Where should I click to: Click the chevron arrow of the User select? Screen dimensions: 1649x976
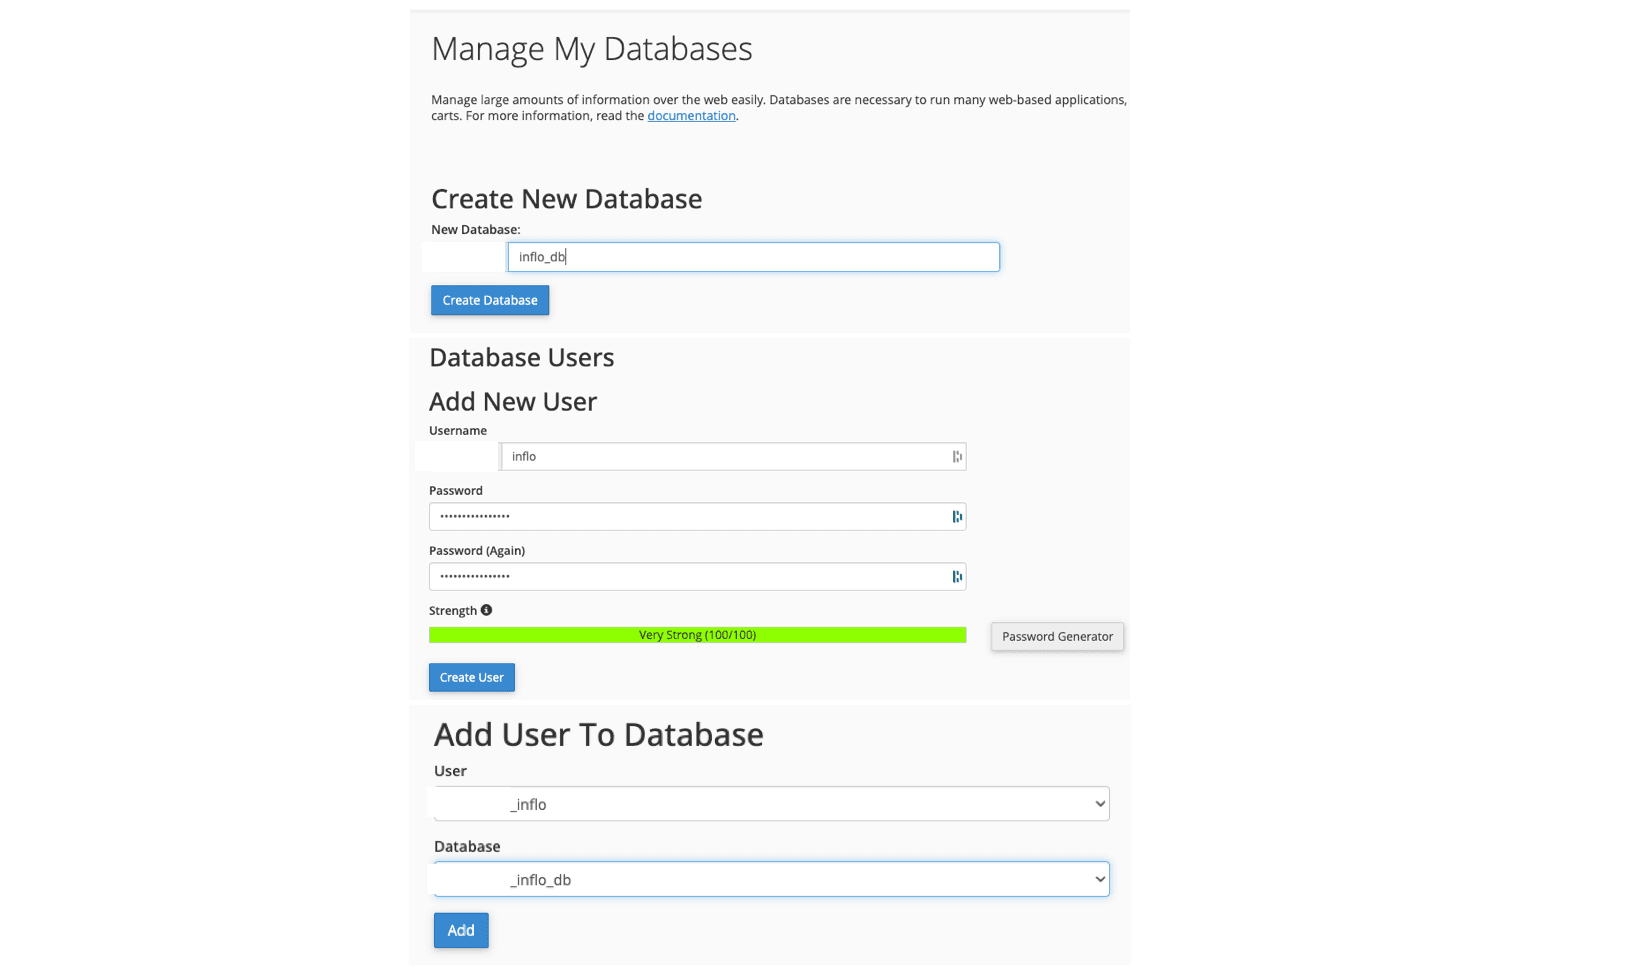[1099, 804]
